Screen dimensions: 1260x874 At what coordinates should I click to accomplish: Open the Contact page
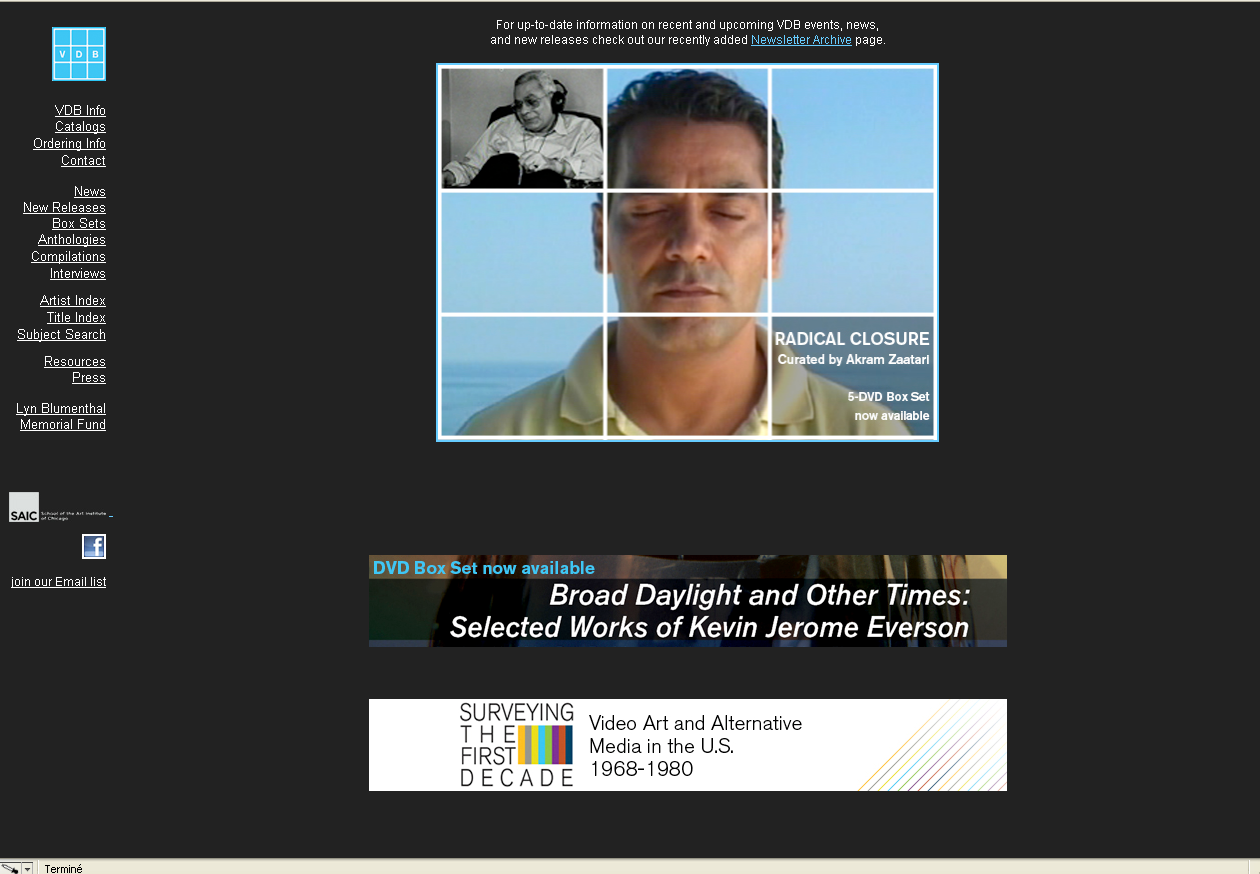[83, 161]
